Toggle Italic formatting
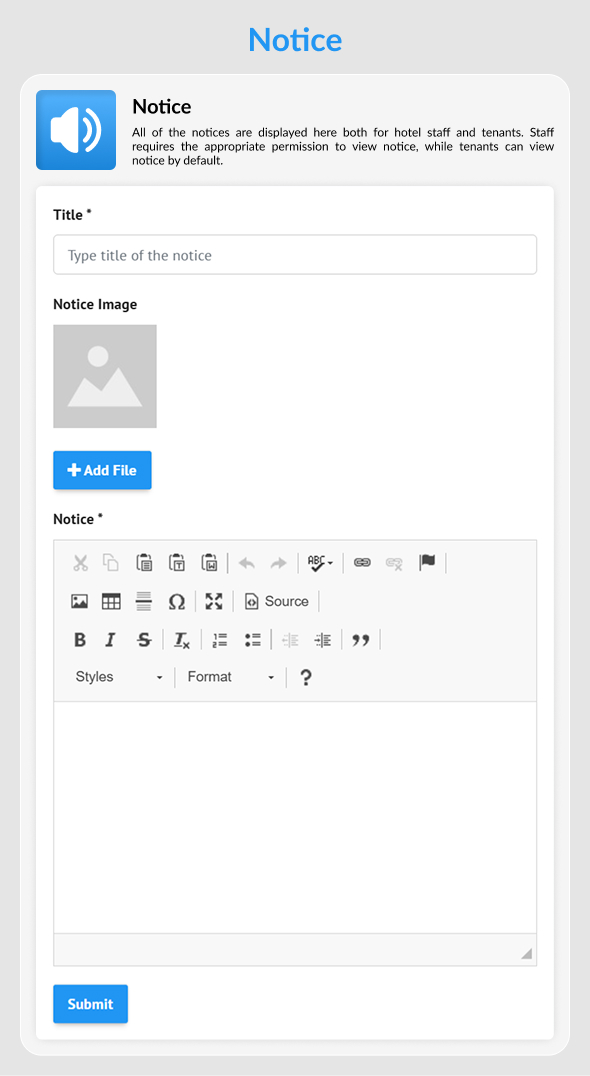 click(x=110, y=640)
